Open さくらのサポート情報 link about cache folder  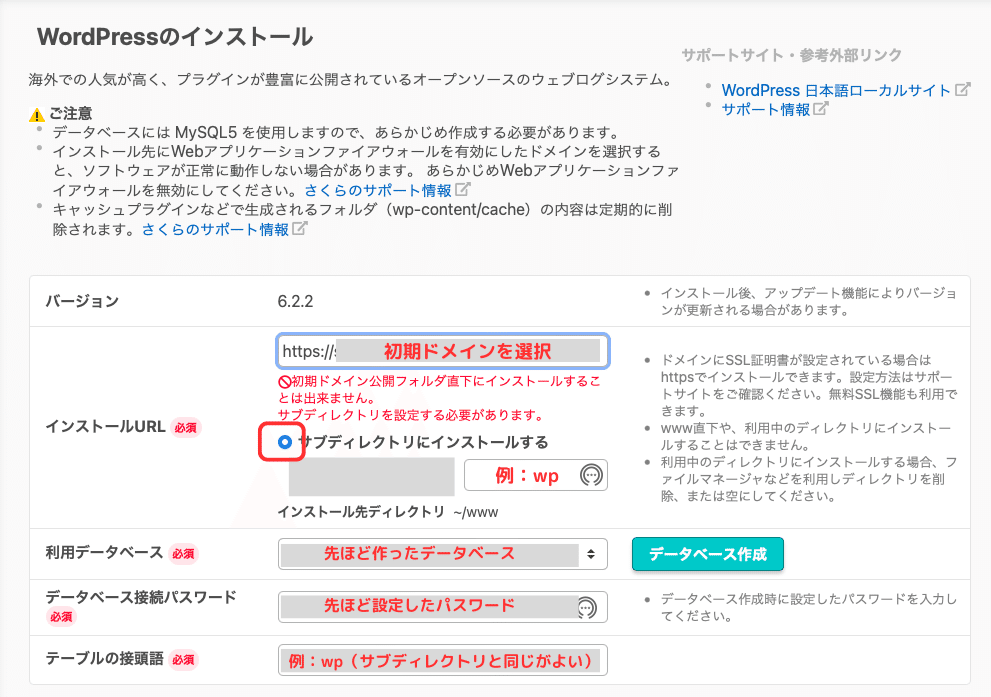pyautogui.click(x=216, y=229)
